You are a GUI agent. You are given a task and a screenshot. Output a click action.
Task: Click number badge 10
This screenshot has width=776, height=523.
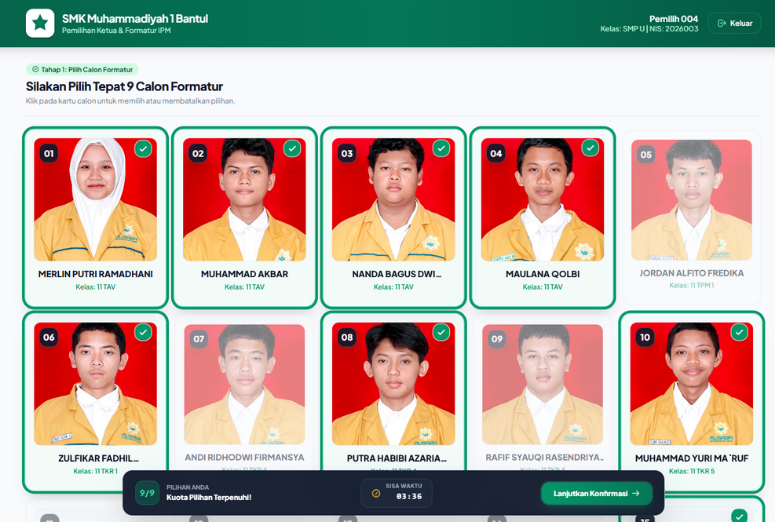coord(645,337)
